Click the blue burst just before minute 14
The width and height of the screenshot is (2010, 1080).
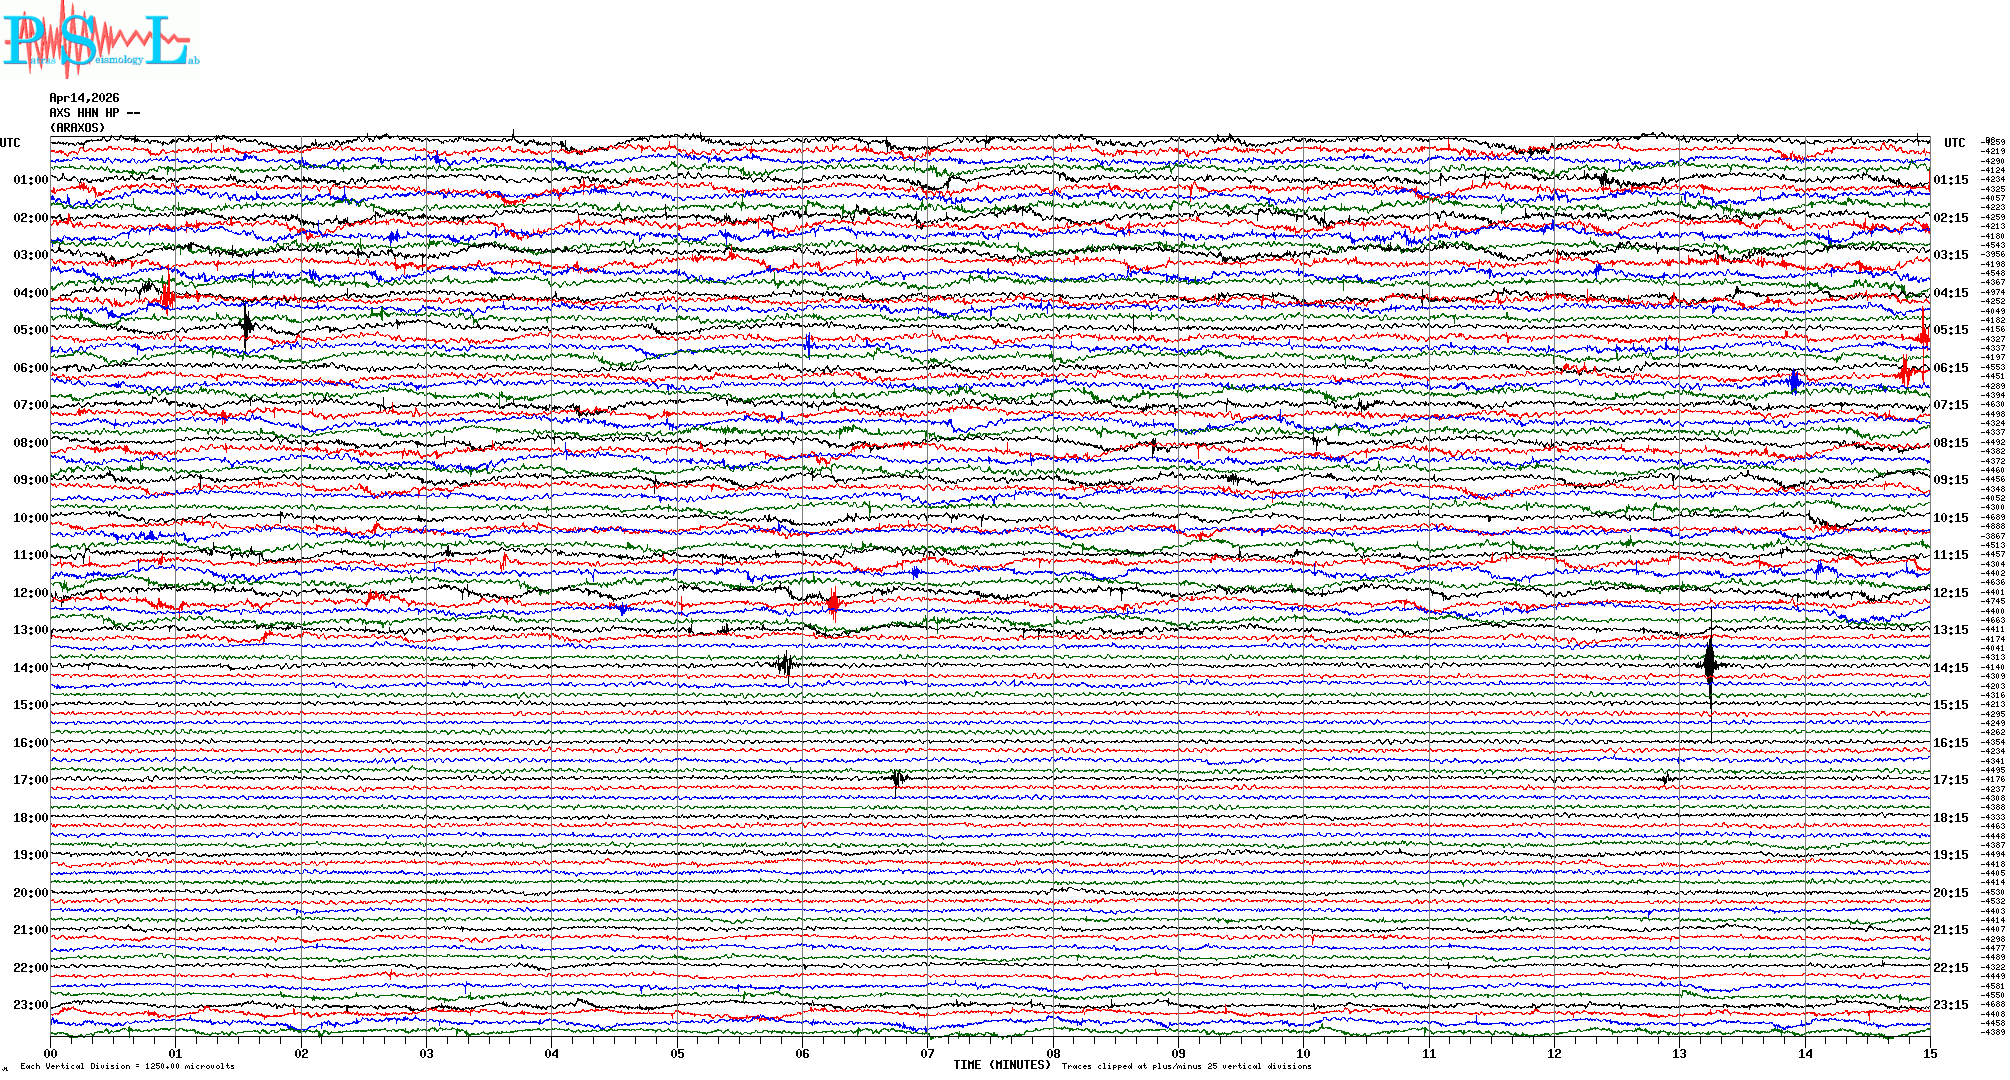coord(1794,380)
